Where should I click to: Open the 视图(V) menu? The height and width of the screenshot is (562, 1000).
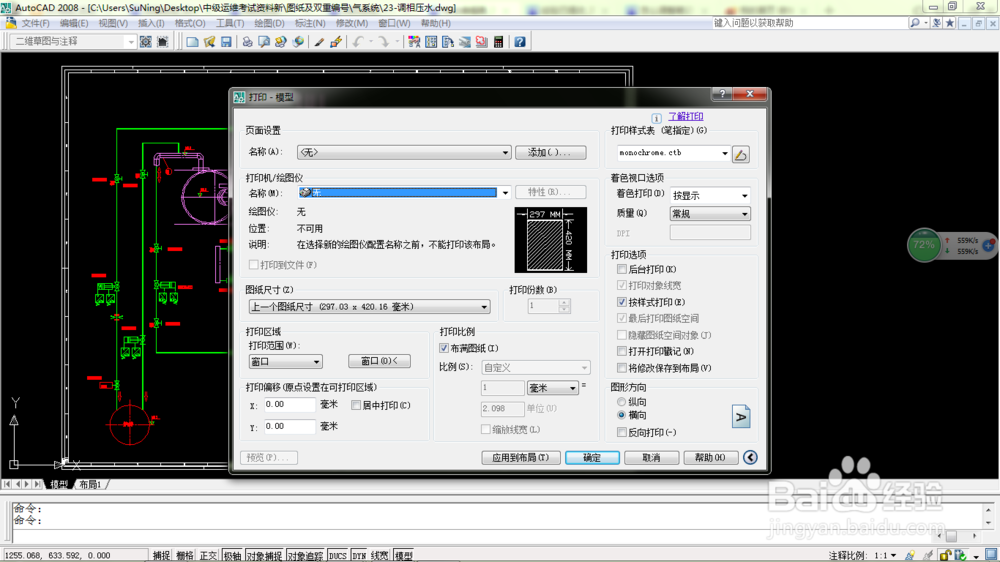tap(113, 23)
